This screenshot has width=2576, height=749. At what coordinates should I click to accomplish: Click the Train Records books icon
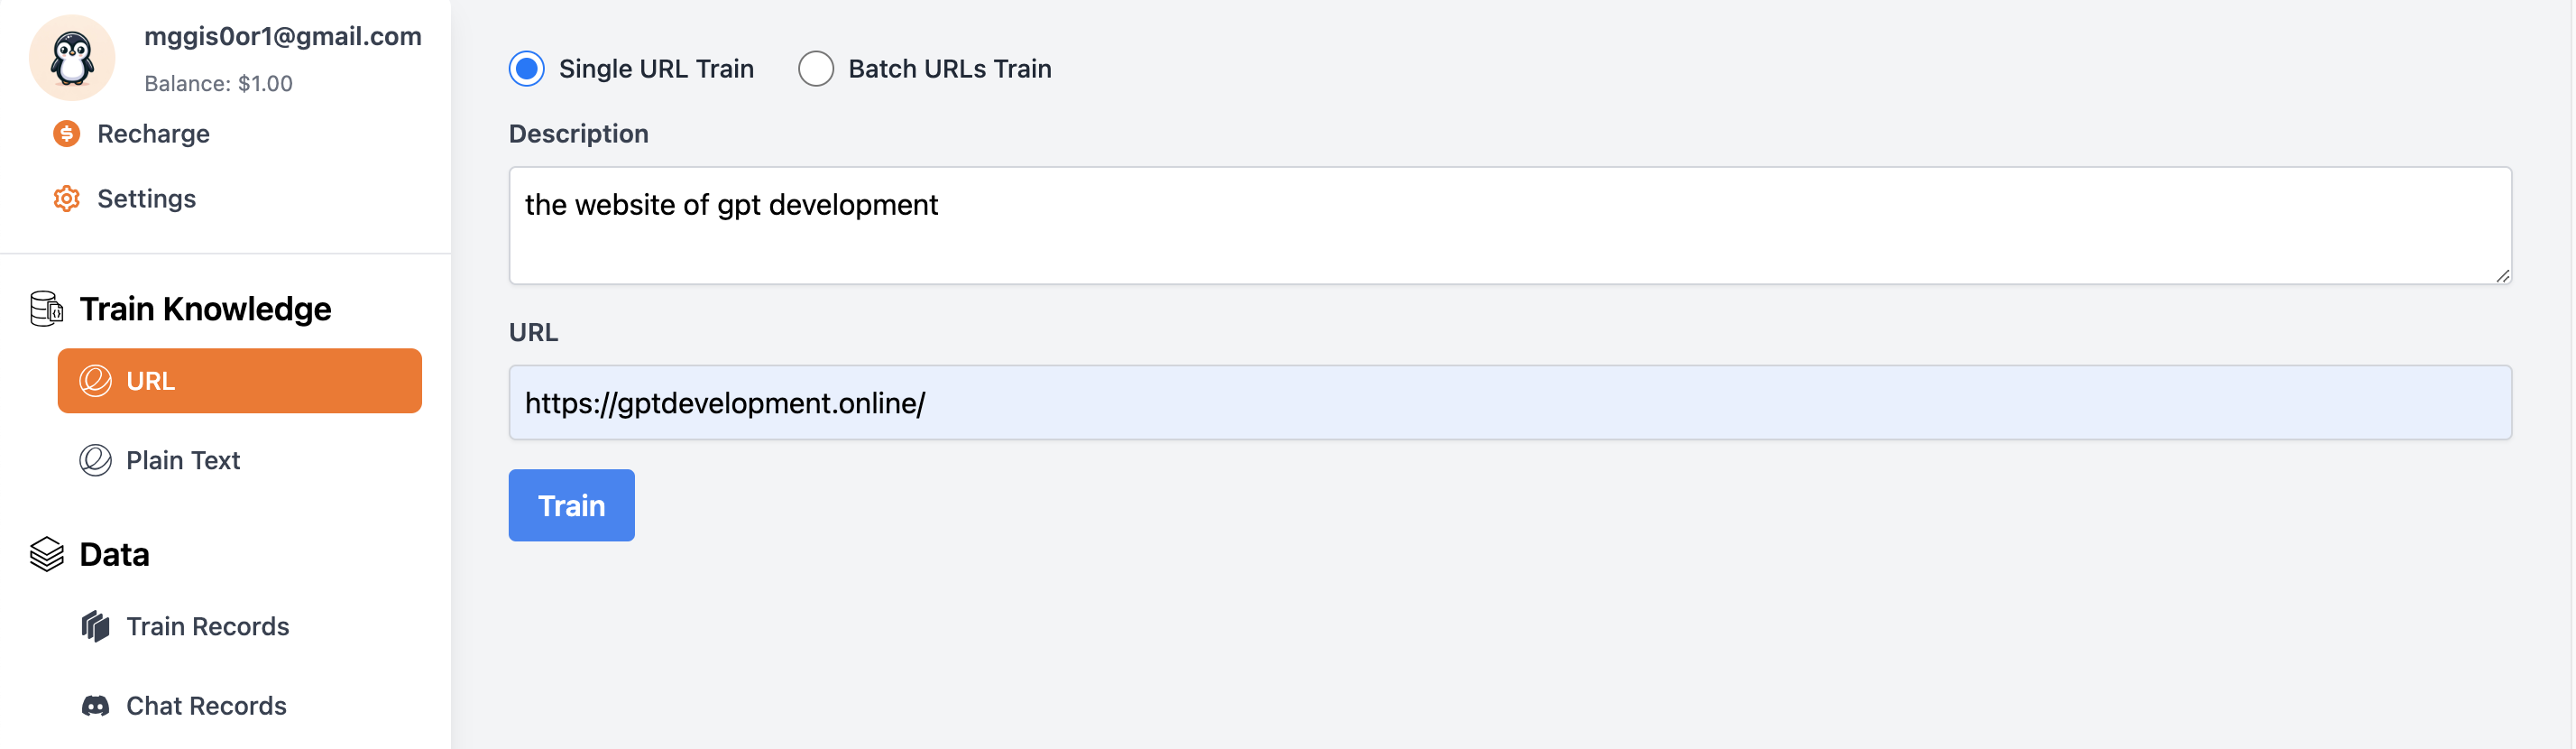pos(95,626)
